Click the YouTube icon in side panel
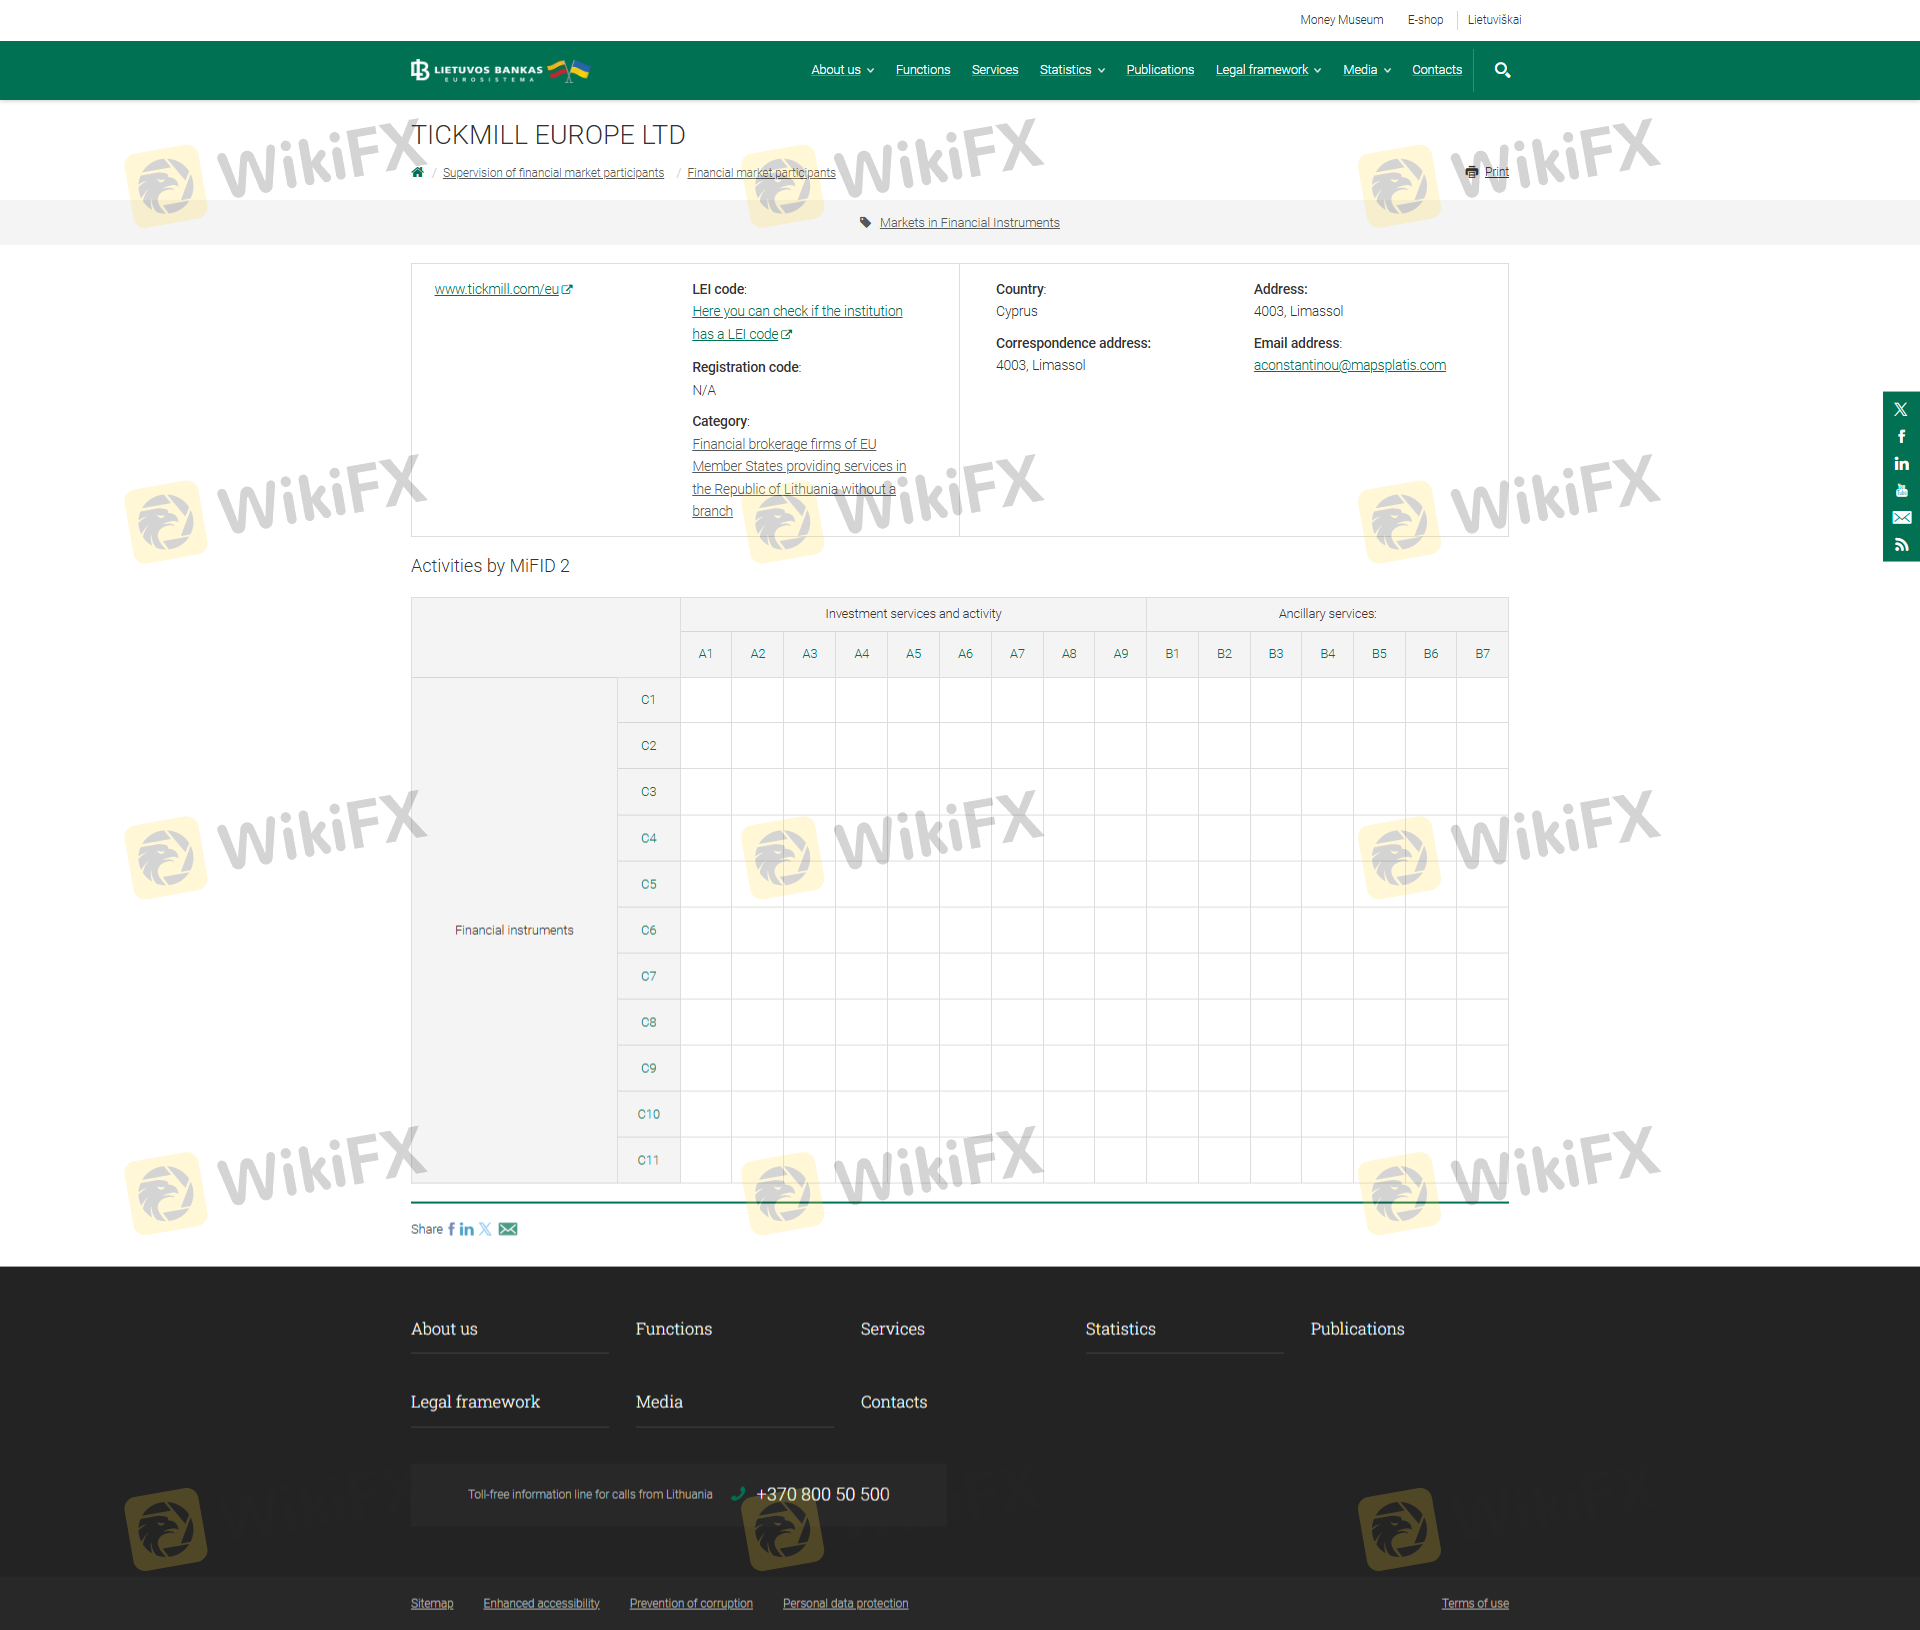This screenshot has width=1920, height=1630. pyautogui.click(x=1901, y=491)
